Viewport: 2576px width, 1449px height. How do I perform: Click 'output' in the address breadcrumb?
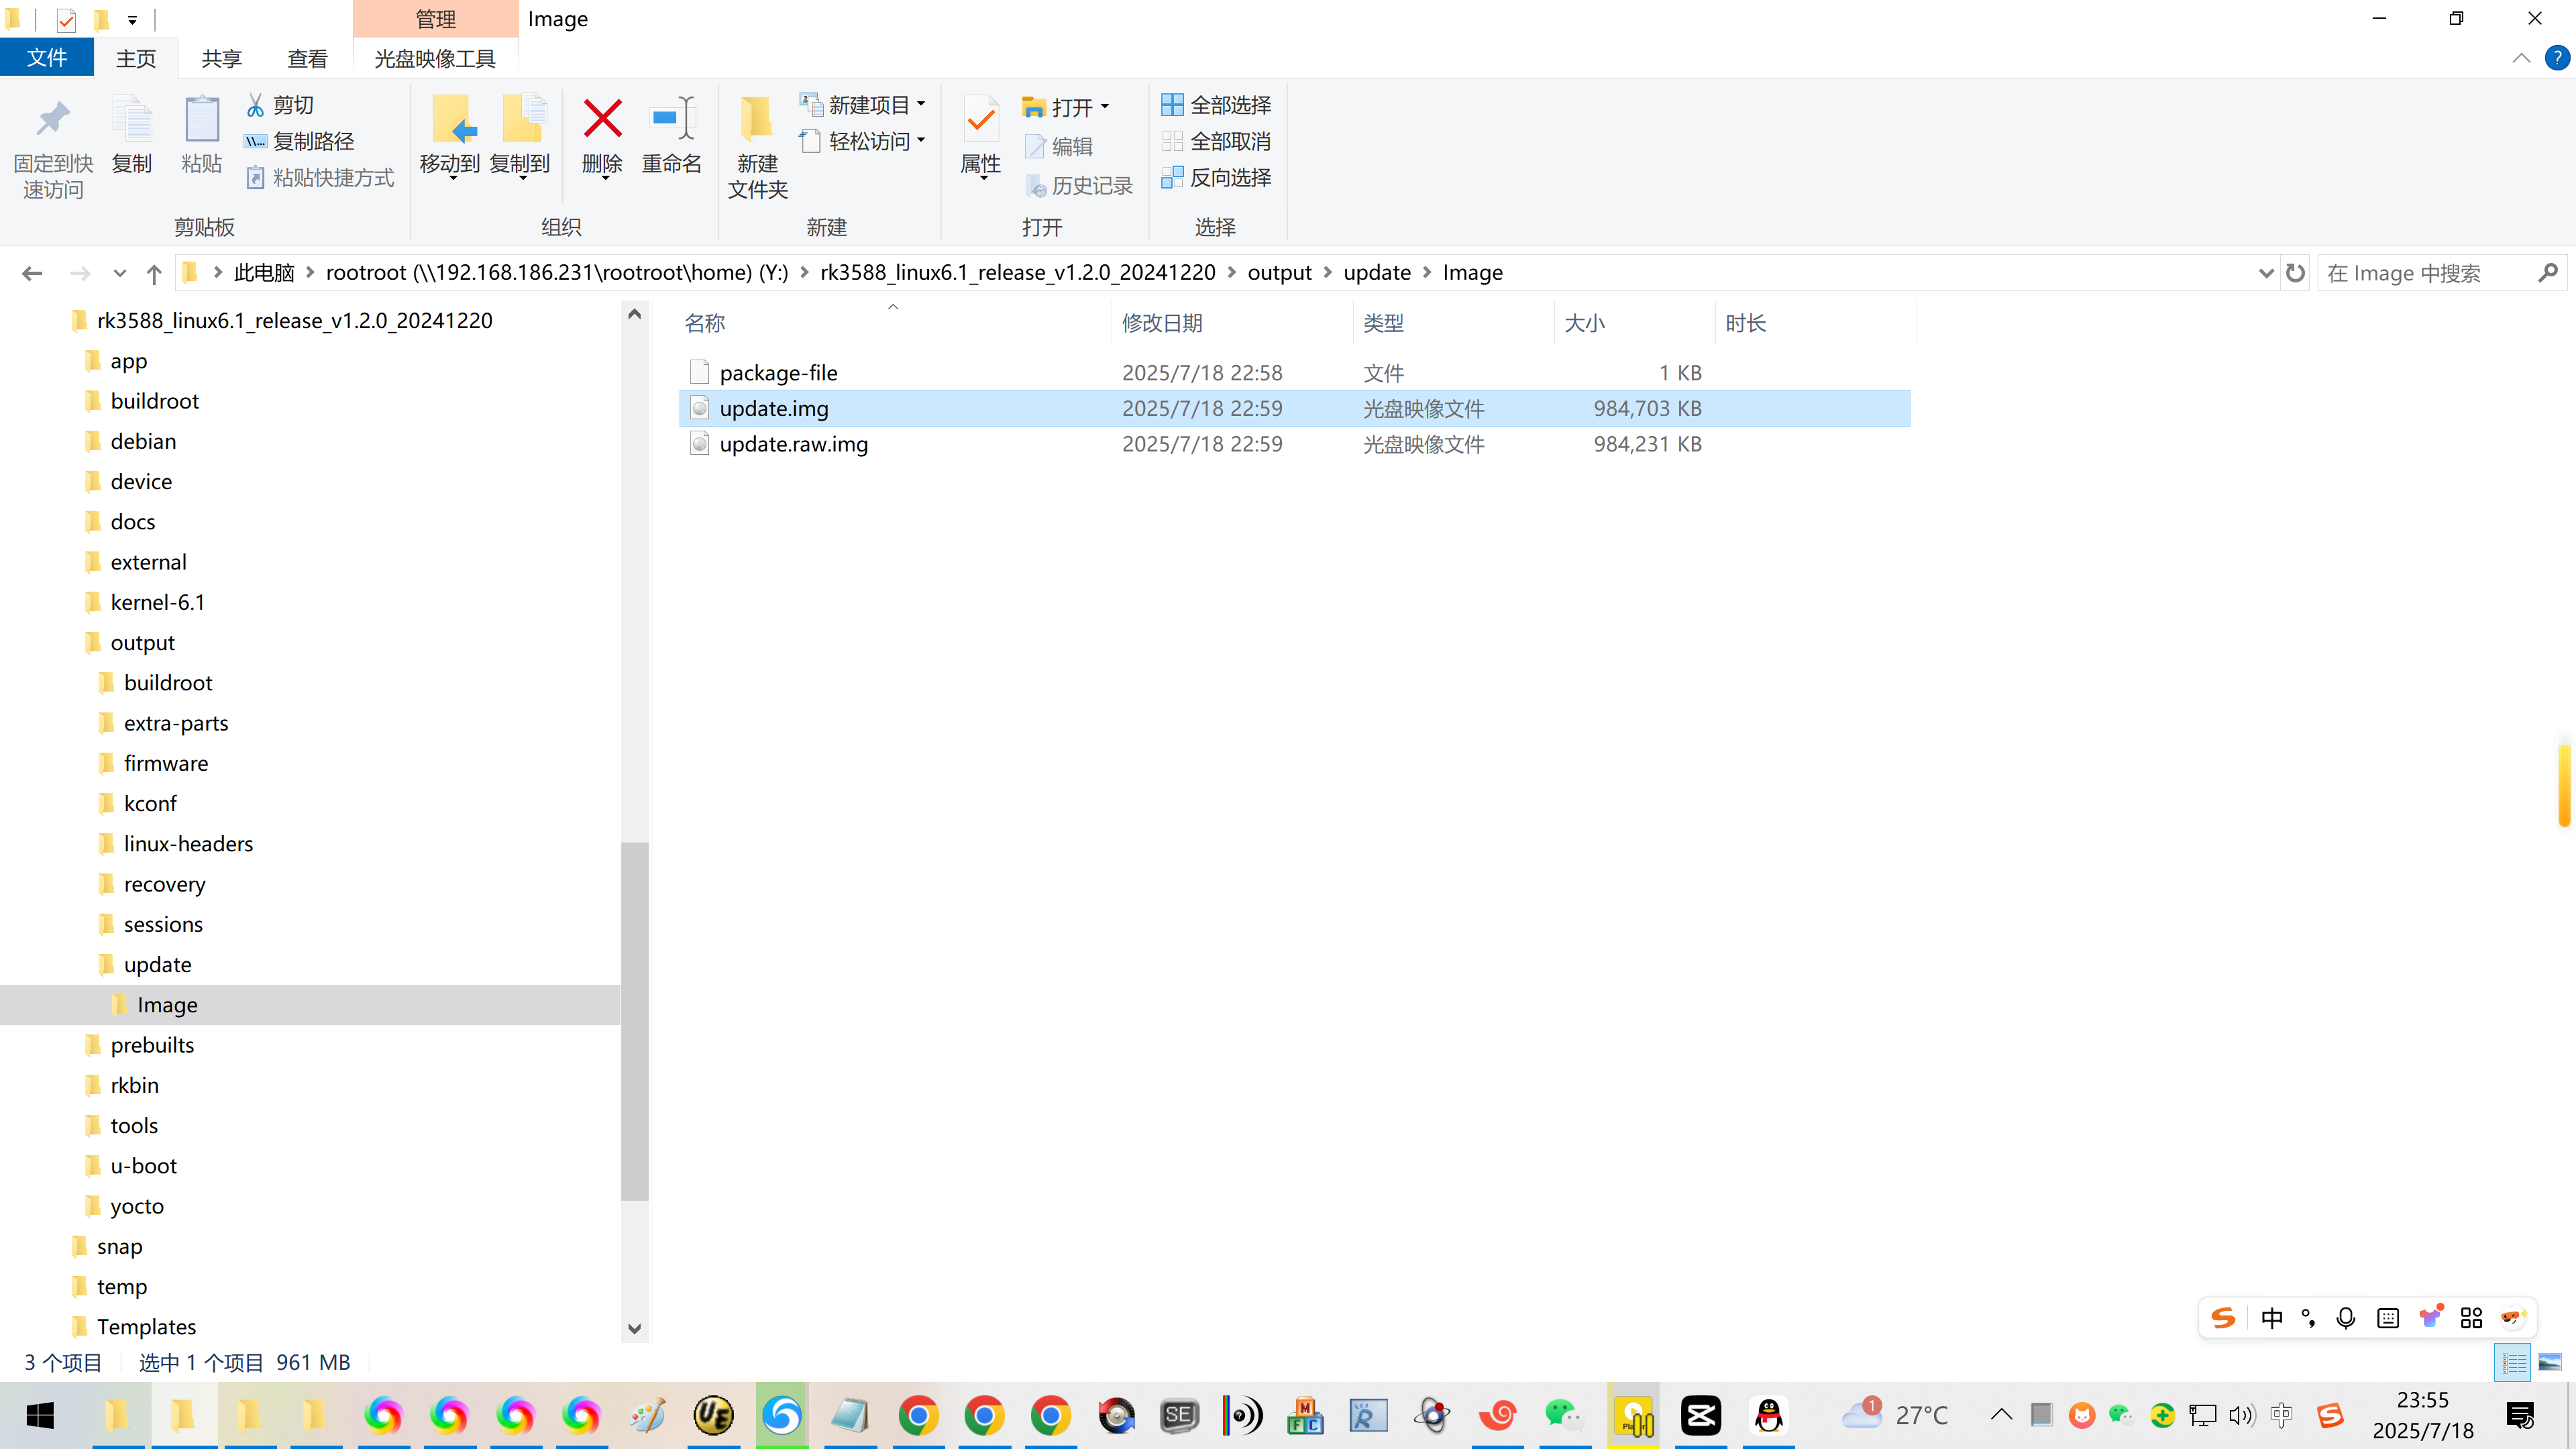pyautogui.click(x=1279, y=273)
